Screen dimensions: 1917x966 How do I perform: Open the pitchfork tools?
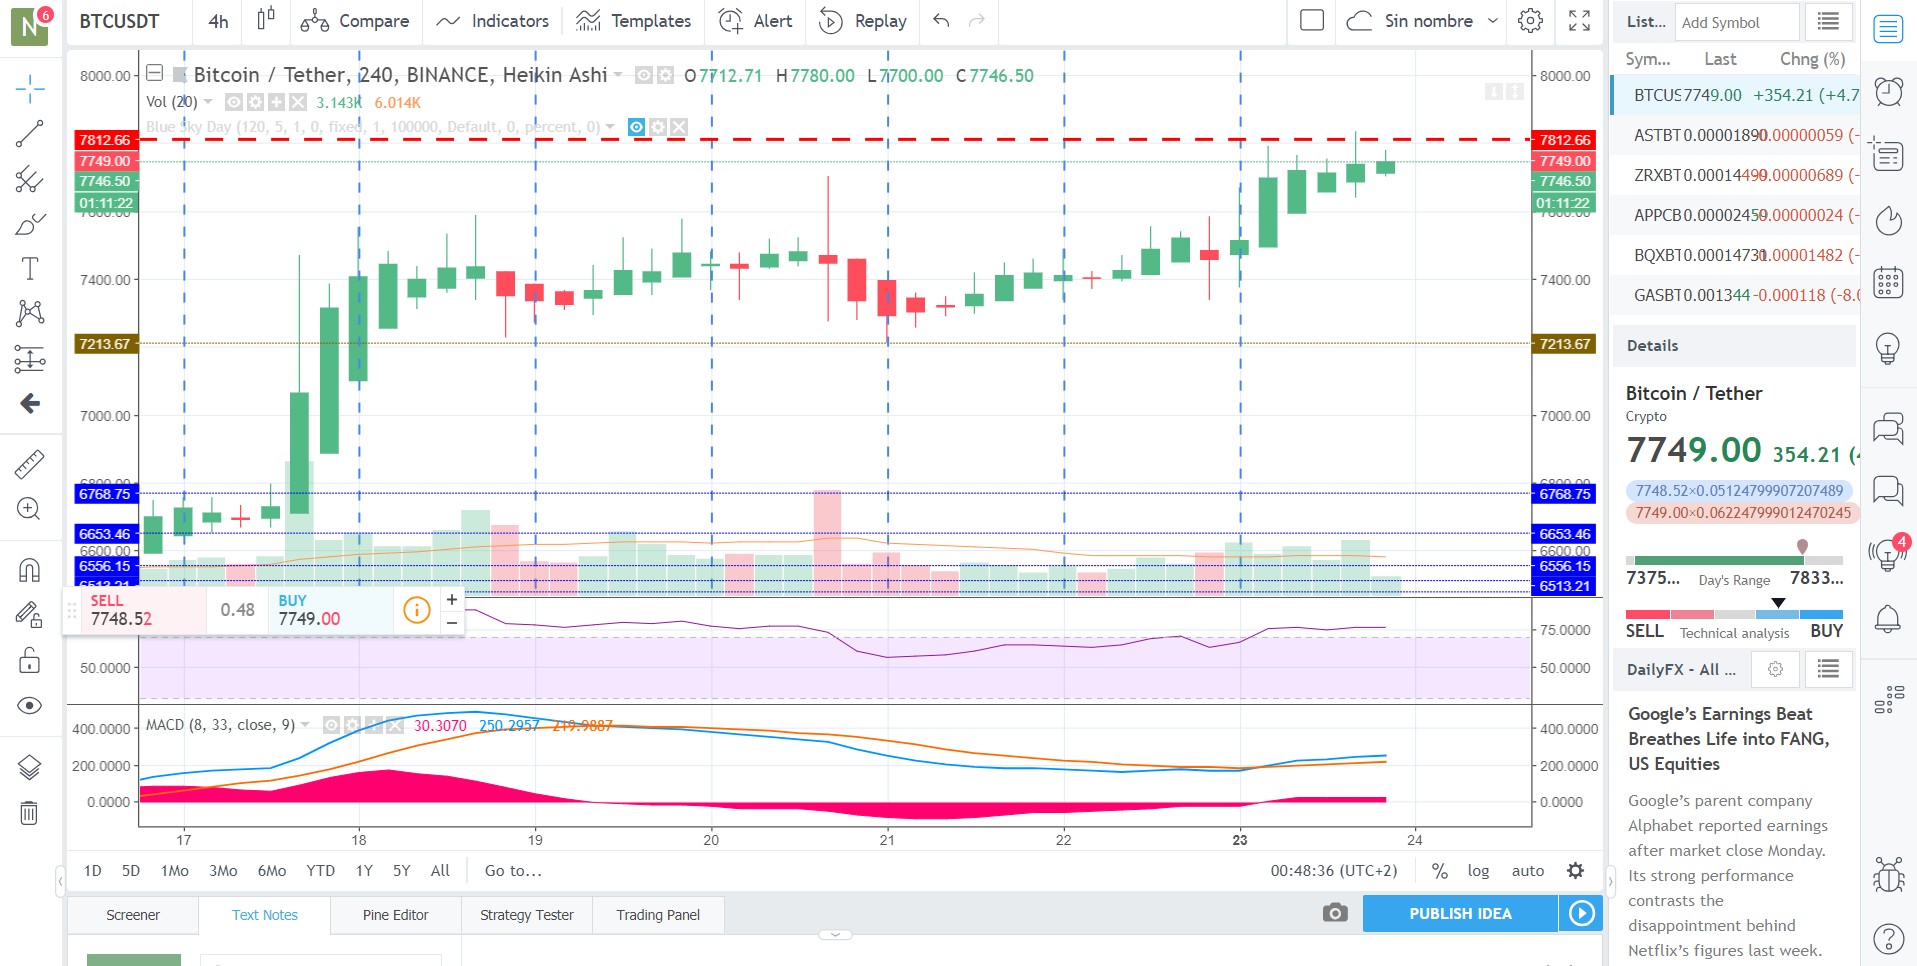point(30,179)
